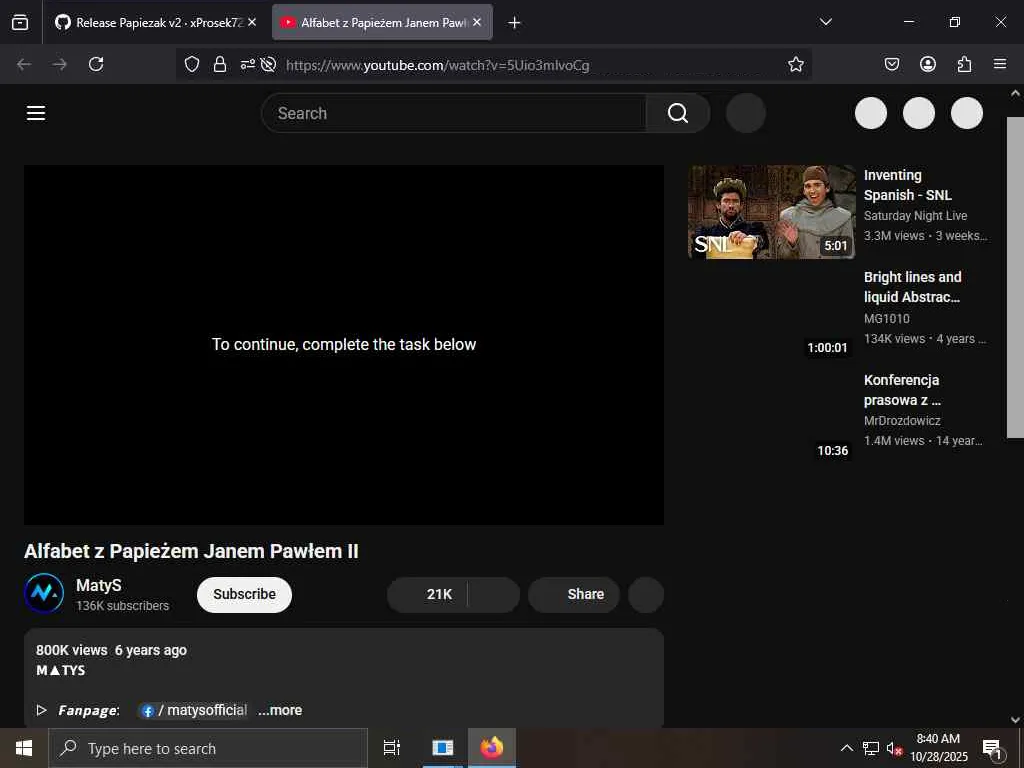Open the Firefox application menu
This screenshot has width=1024, height=768.
(x=1000, y=64)
